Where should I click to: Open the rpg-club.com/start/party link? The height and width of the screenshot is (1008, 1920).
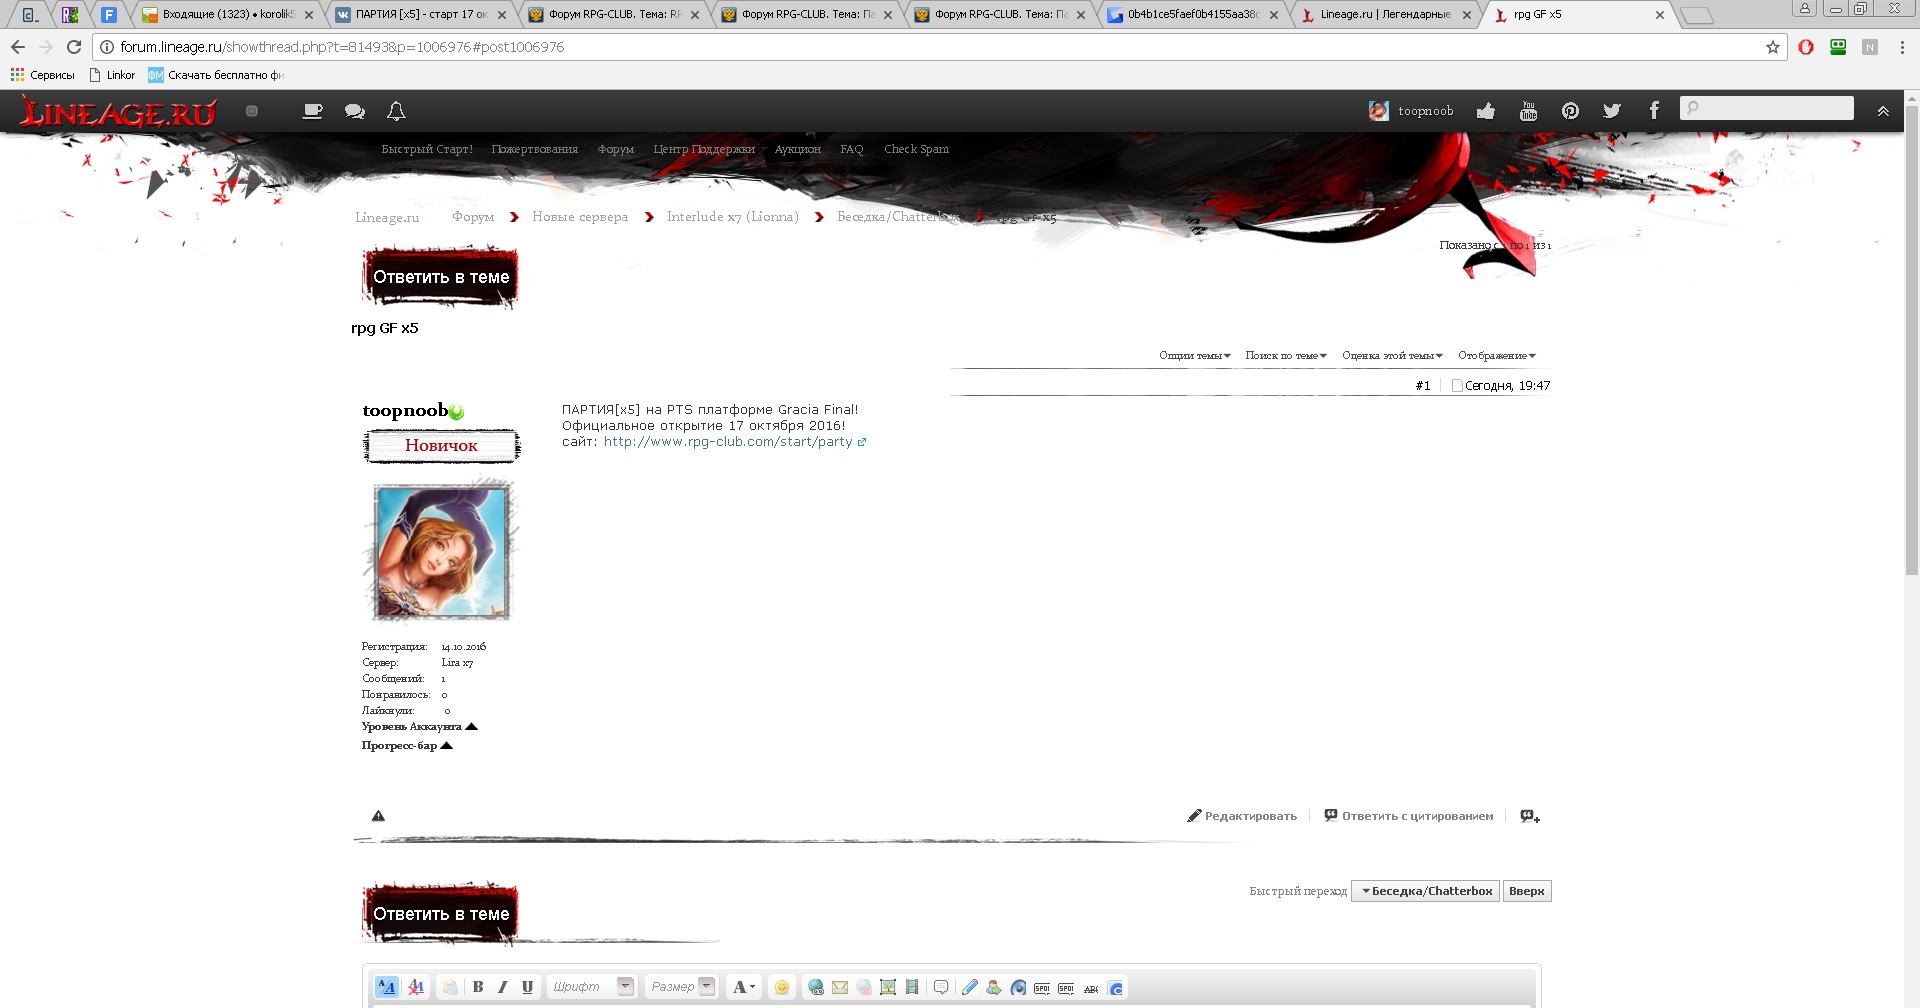point(734,442)
